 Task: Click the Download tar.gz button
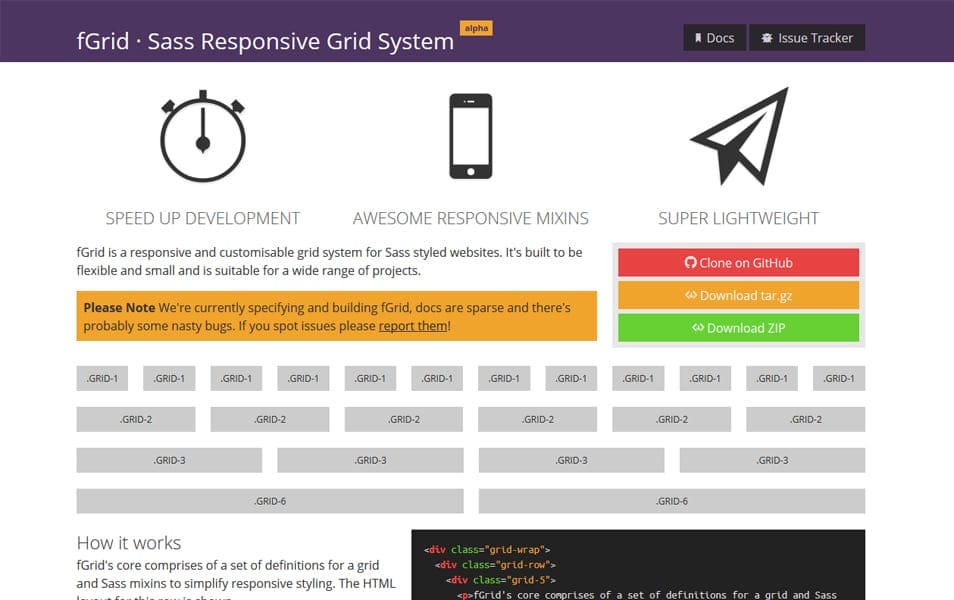coord(739,295)
